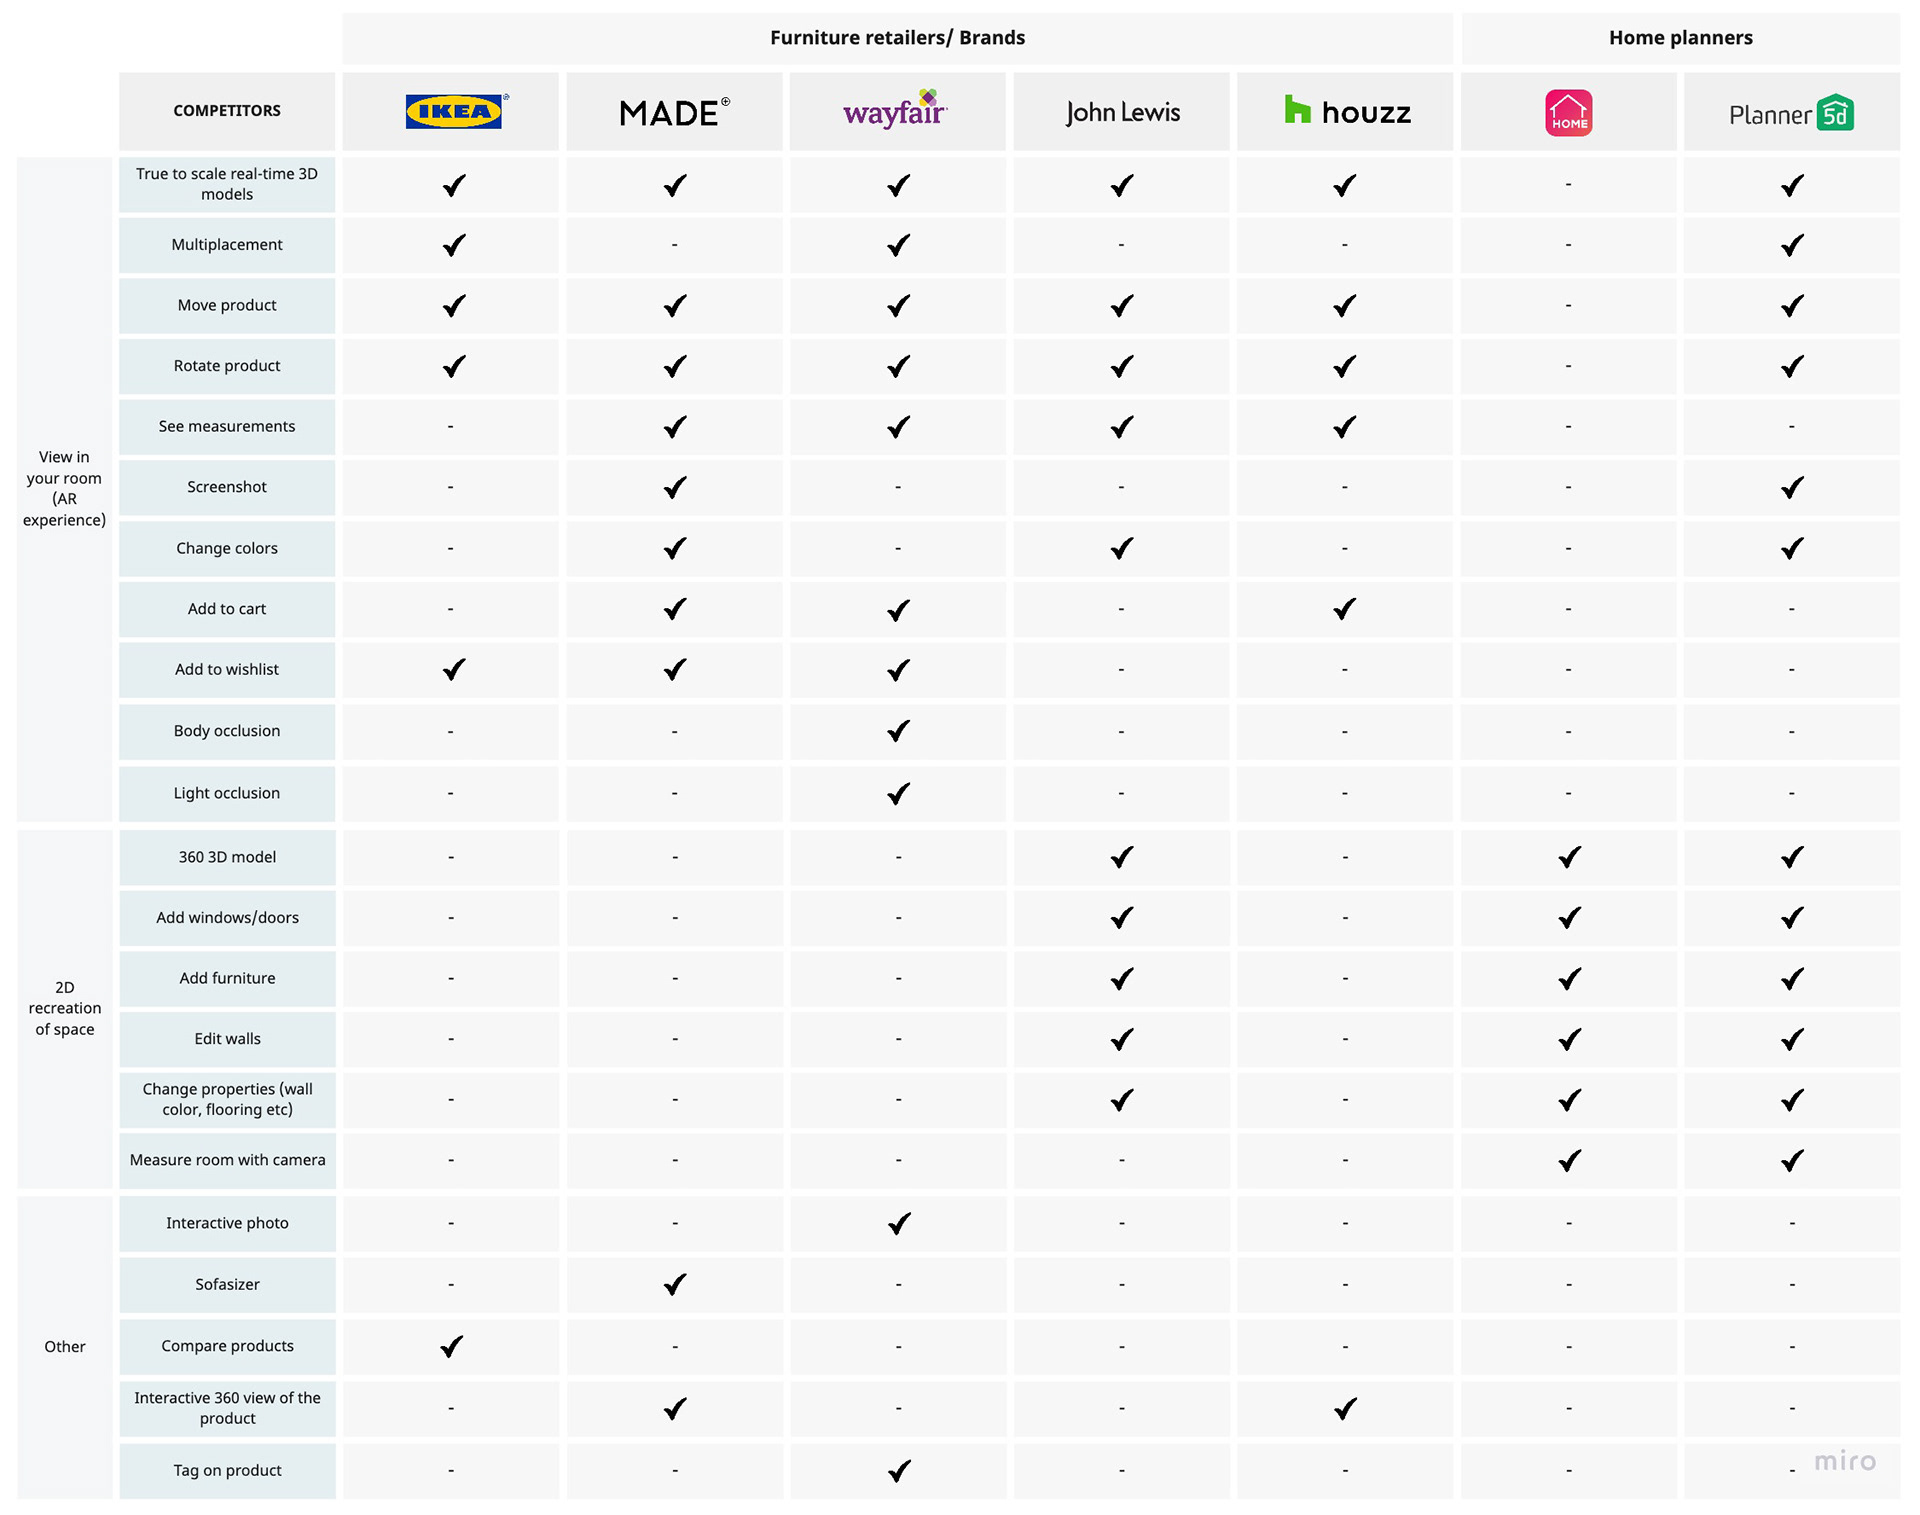Select the Wayfair logo
Image resolution: width=1920 pixels, height=1515 pixels.
(x=895, y=108)
